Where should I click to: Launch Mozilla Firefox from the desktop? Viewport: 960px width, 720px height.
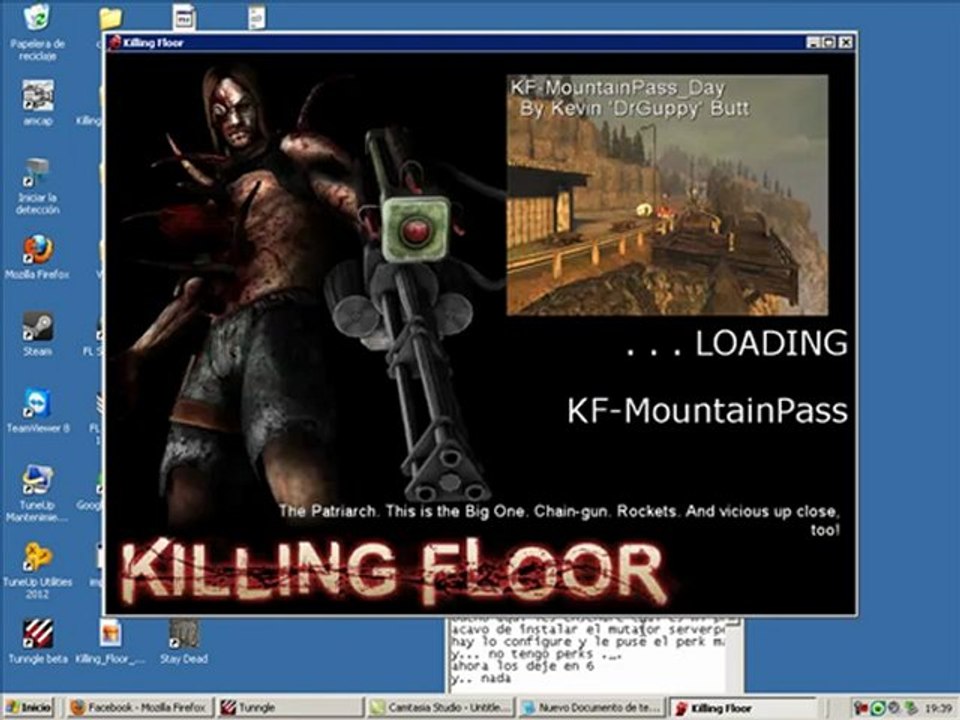(37, 257)
